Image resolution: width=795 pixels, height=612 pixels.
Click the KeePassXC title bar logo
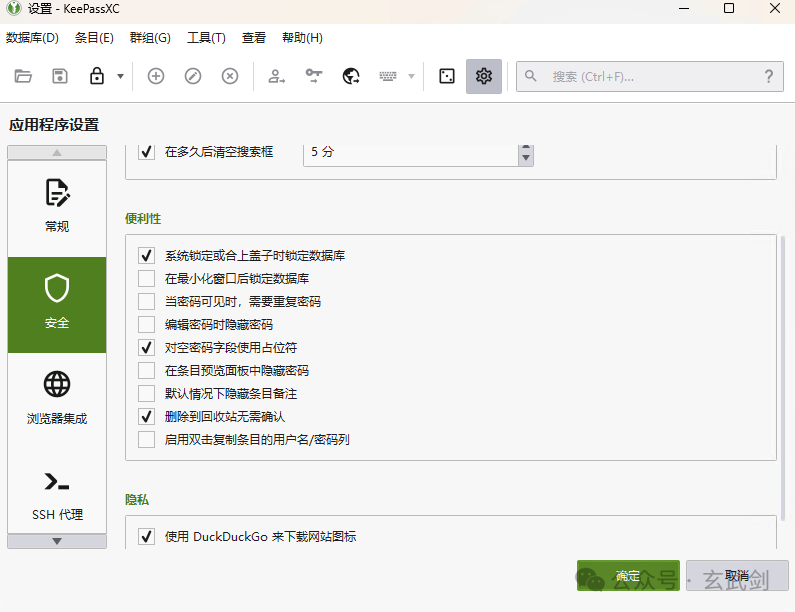[14, 8]
